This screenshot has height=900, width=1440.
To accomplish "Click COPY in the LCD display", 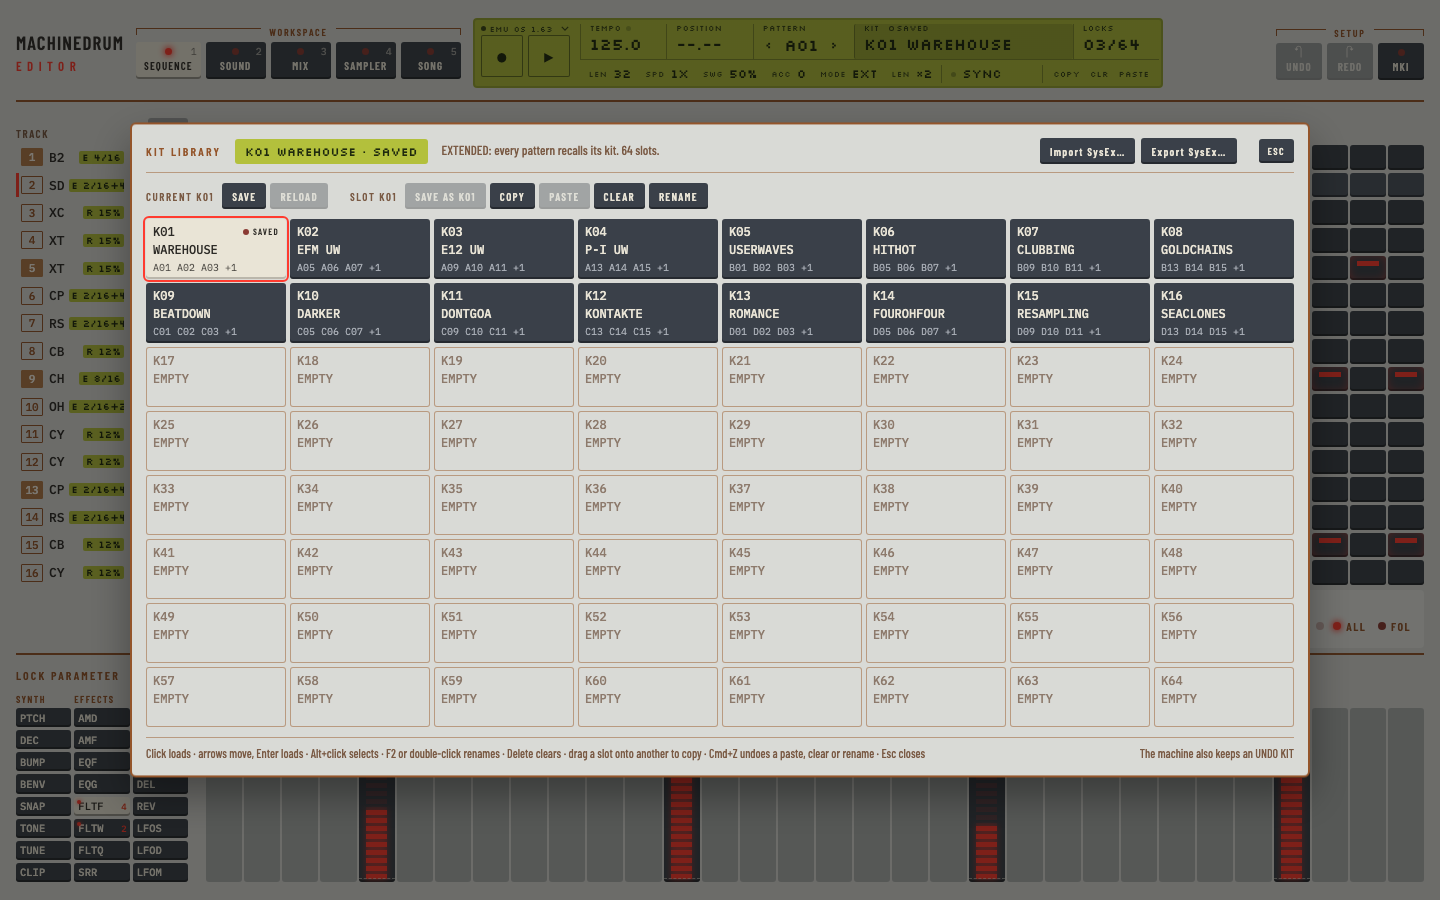I will point(1066,74).
